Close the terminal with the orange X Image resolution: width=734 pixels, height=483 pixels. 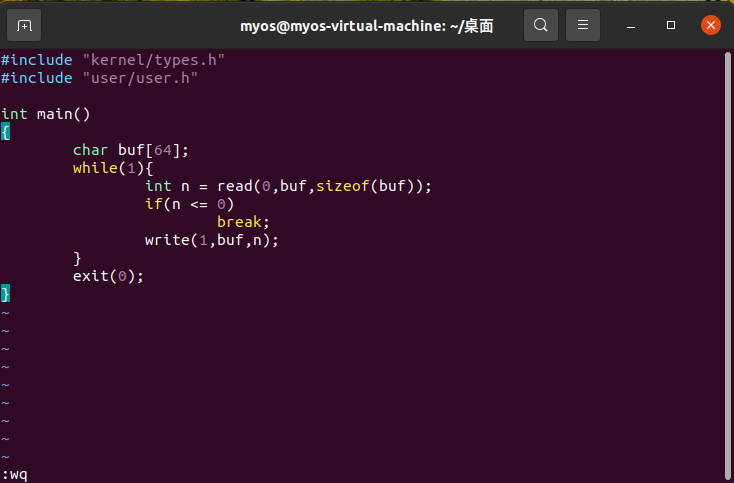[710, 25]
